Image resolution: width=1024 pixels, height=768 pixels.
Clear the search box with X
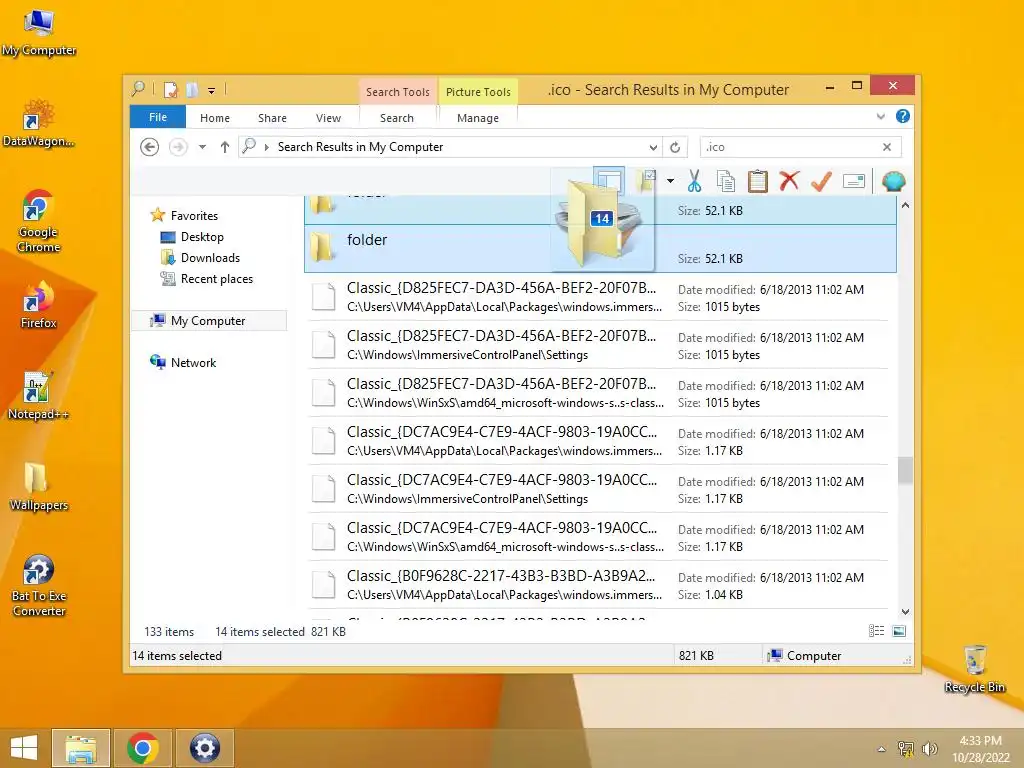click(x=887, y=147)
